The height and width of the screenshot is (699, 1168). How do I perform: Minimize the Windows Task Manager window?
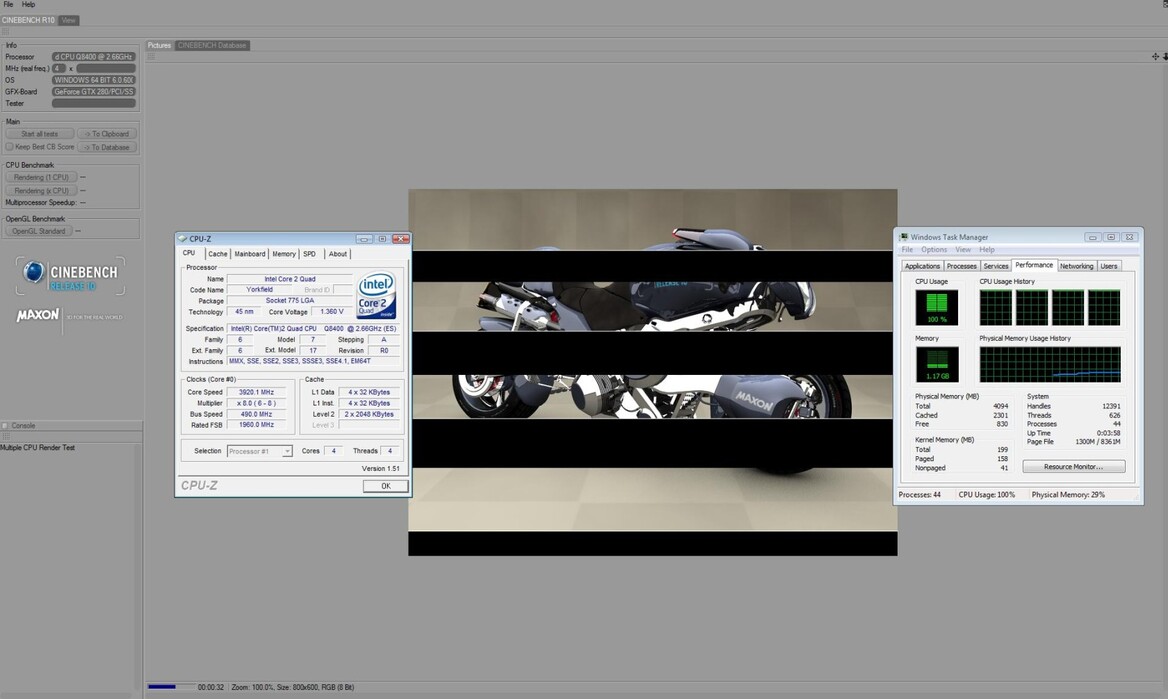pyautogui.click(x=1093, y=237)
